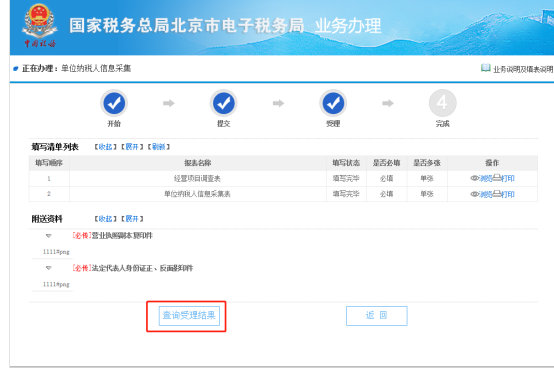The image size is (554, 371).
Task: Select the 开始 step checkmark circle
Action: (x=114, y=103)
